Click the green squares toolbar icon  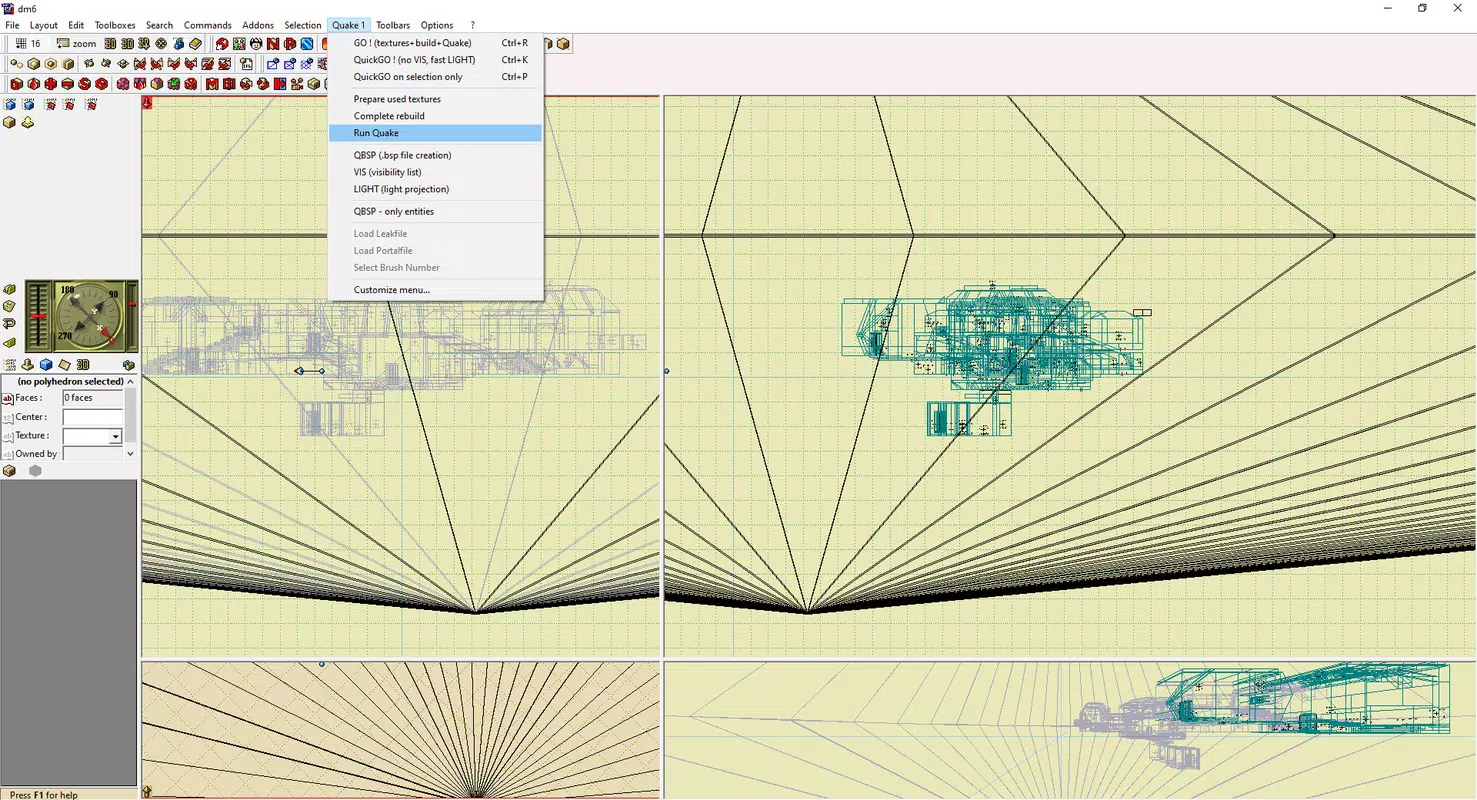click(239, 43)
